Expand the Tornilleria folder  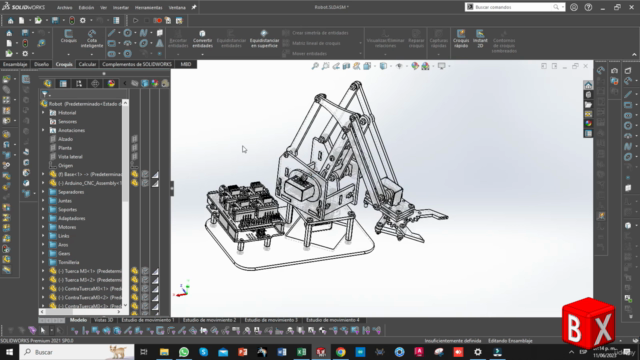(x=43, y=262)
